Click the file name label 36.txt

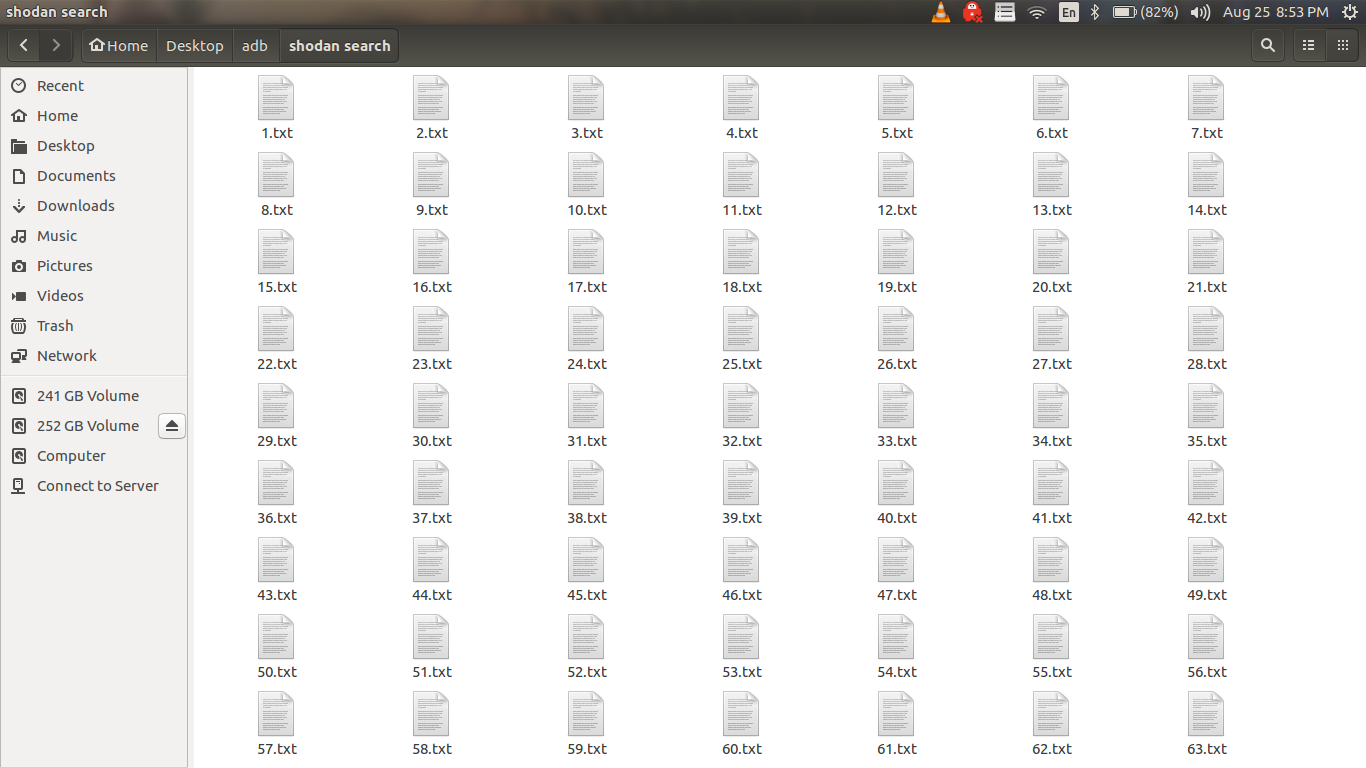point(276,518)
